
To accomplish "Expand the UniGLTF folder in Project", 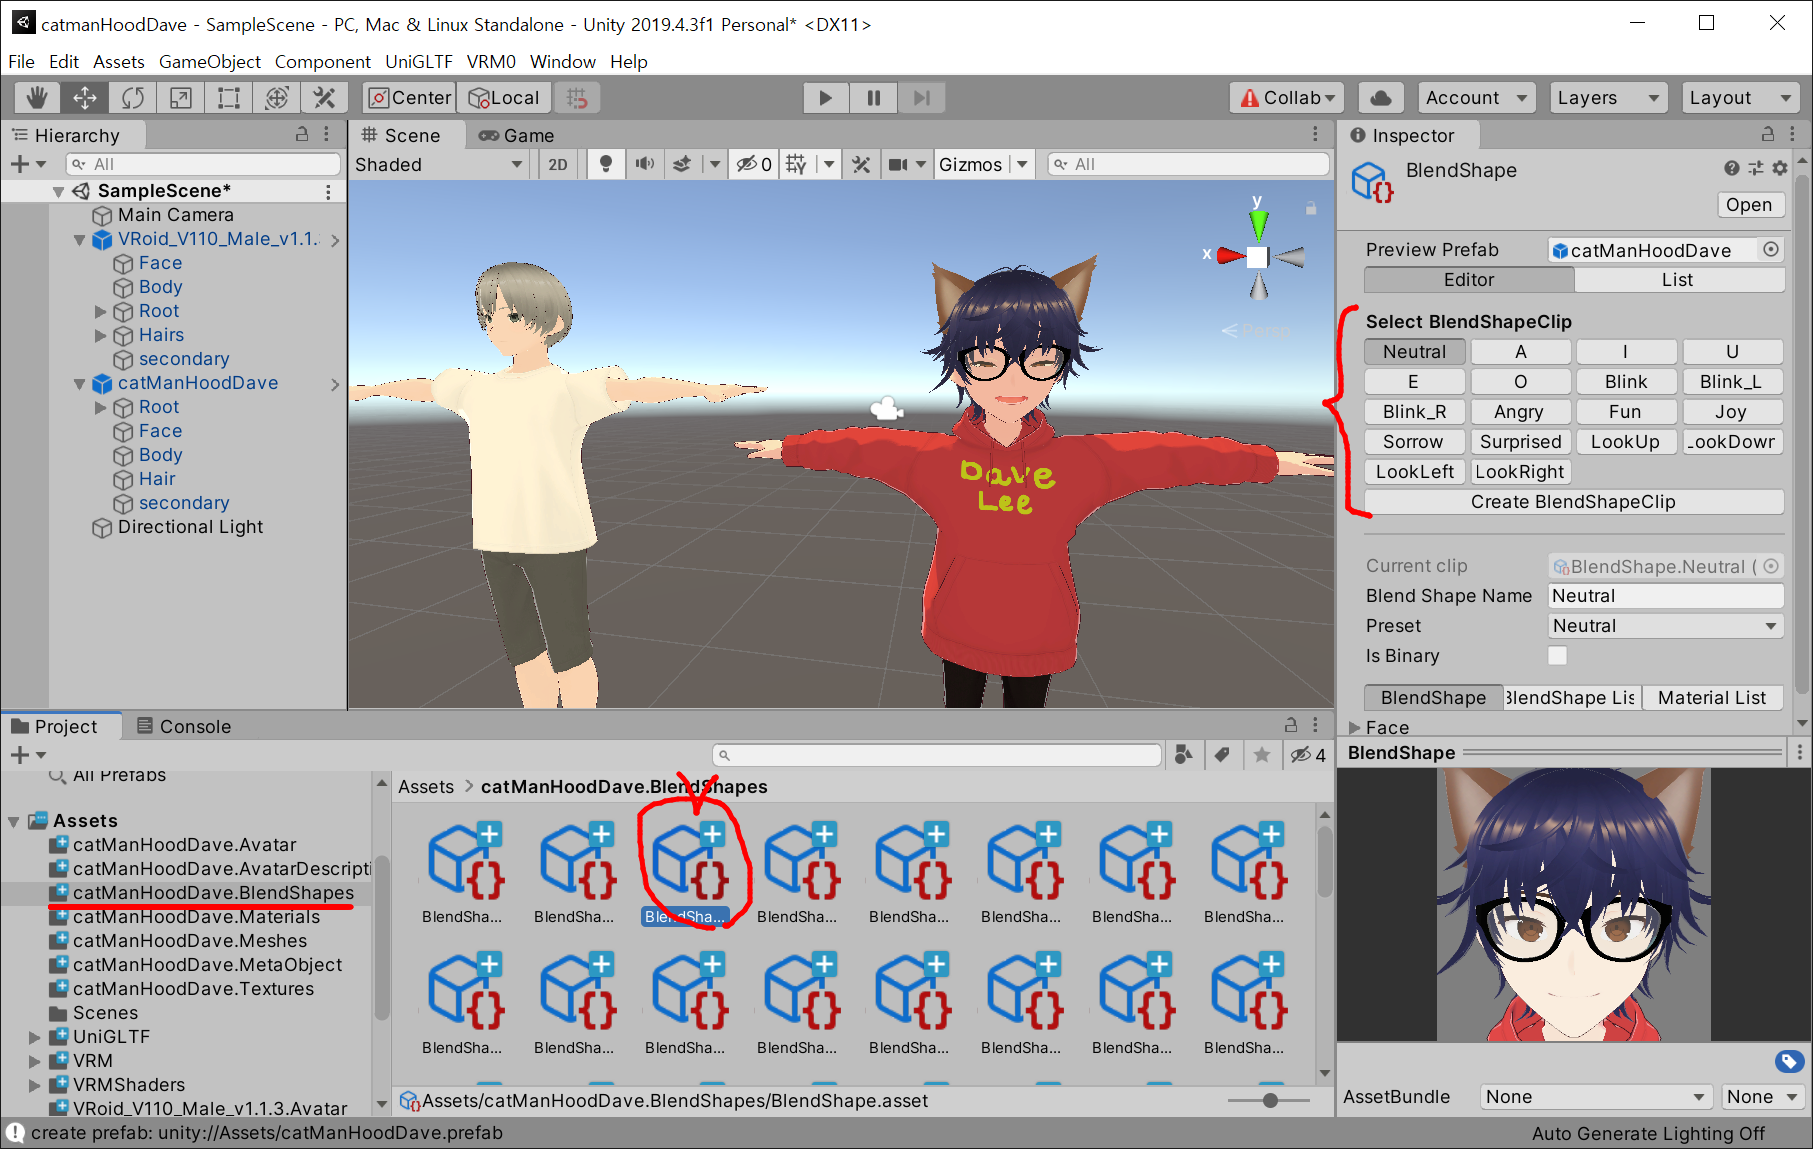I will pos(35,1037).
